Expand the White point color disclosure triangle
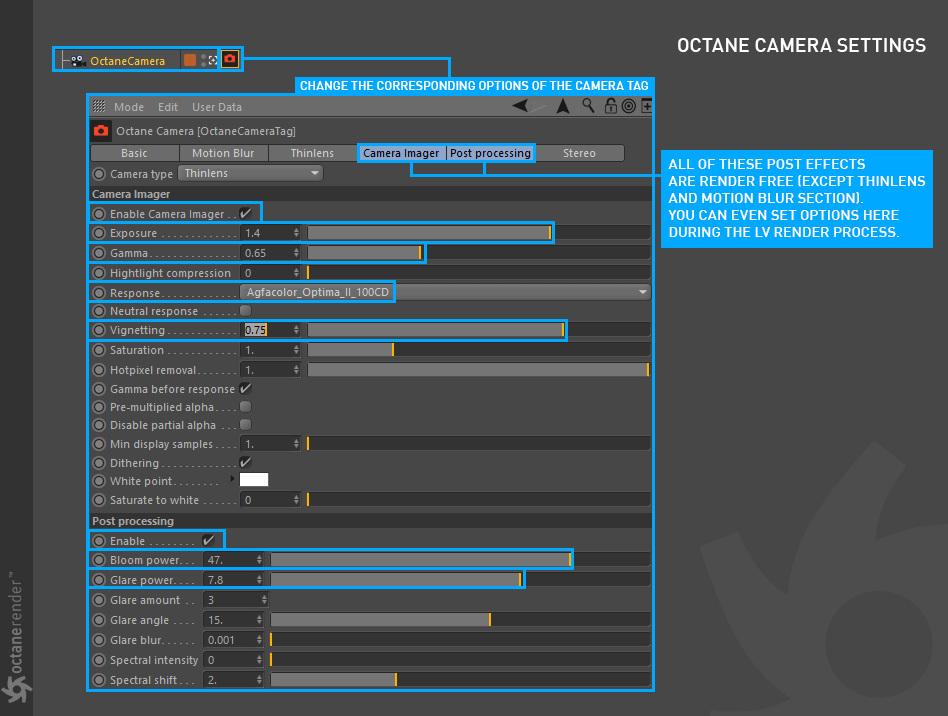 232,479
